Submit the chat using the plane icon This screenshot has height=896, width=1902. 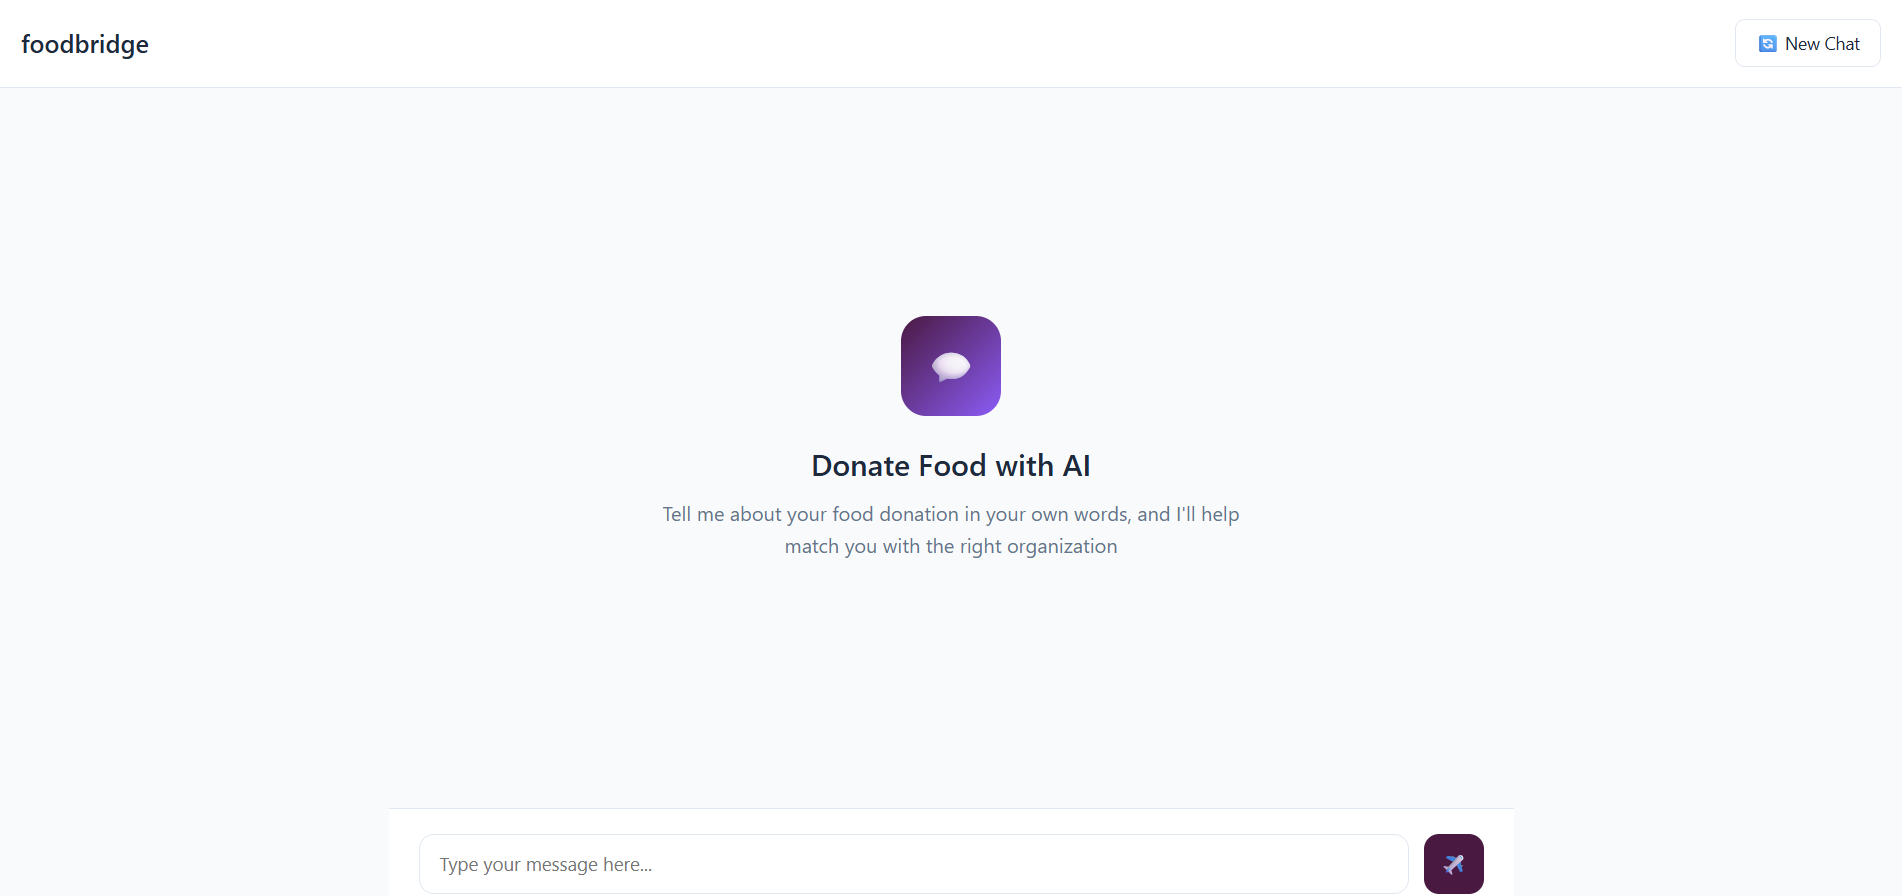(1454, 864)
